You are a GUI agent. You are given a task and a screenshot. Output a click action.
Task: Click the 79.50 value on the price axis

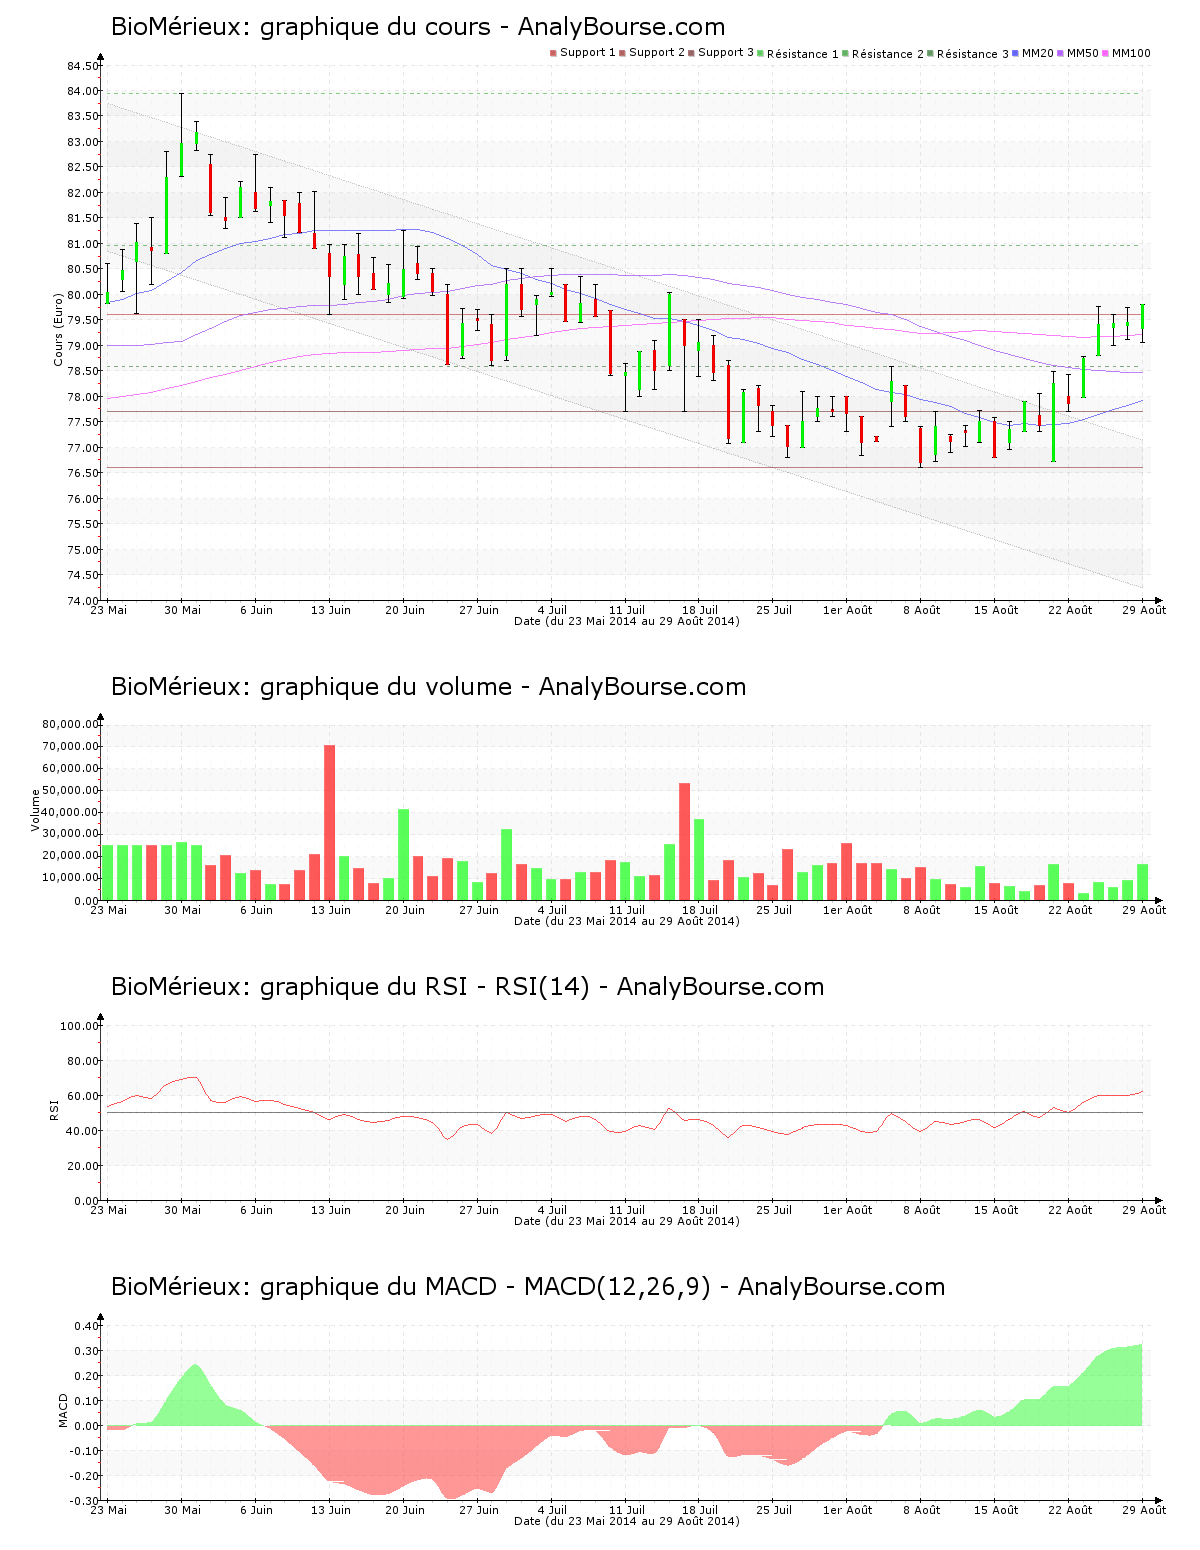[x=83, y=320]
